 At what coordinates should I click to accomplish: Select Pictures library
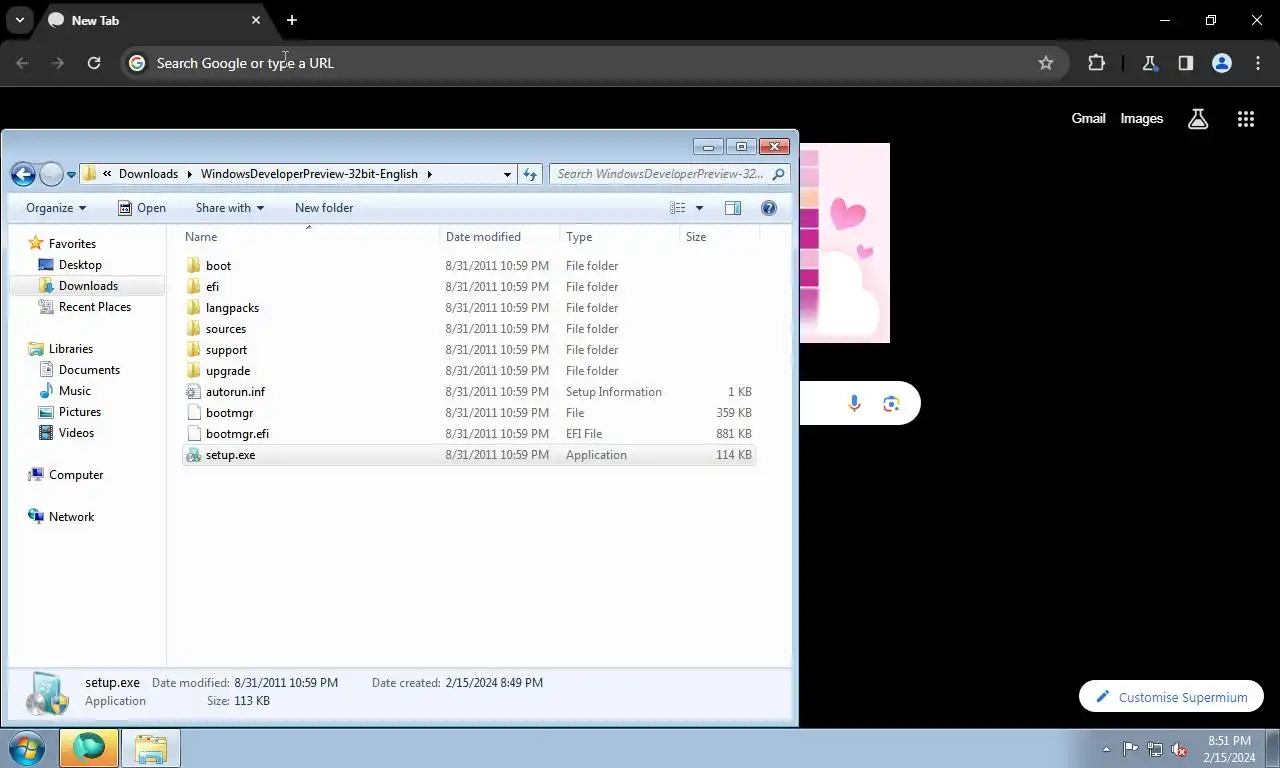pos(80,412)
